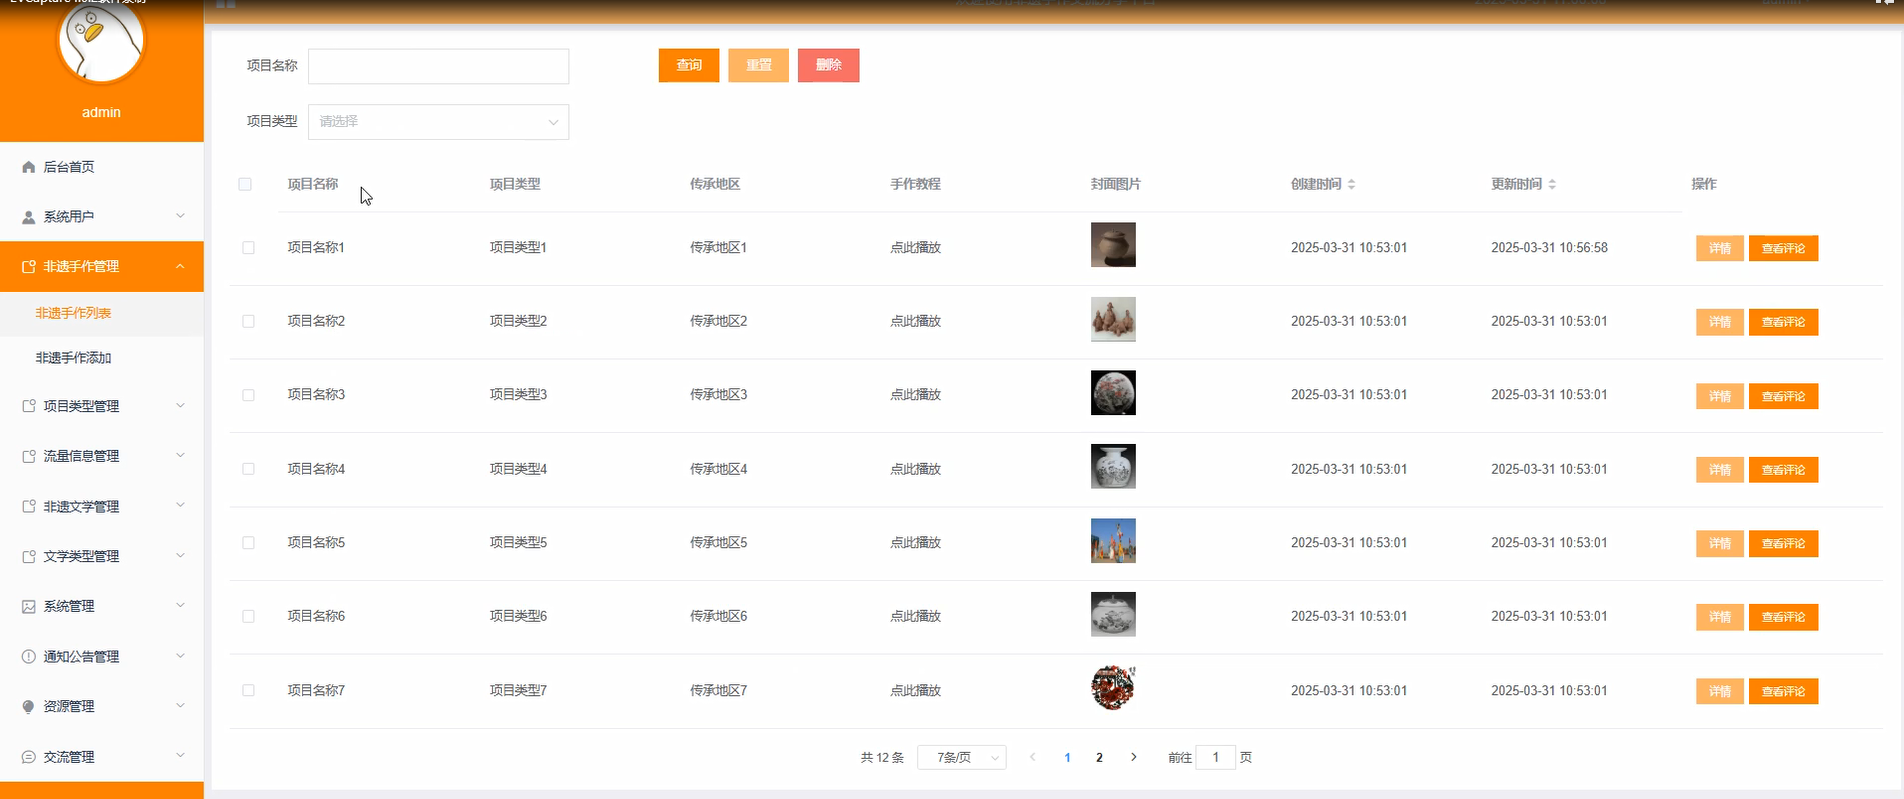
Task: Expand the 项目类型管理 chevron
Action: click(x=180, y=405)
